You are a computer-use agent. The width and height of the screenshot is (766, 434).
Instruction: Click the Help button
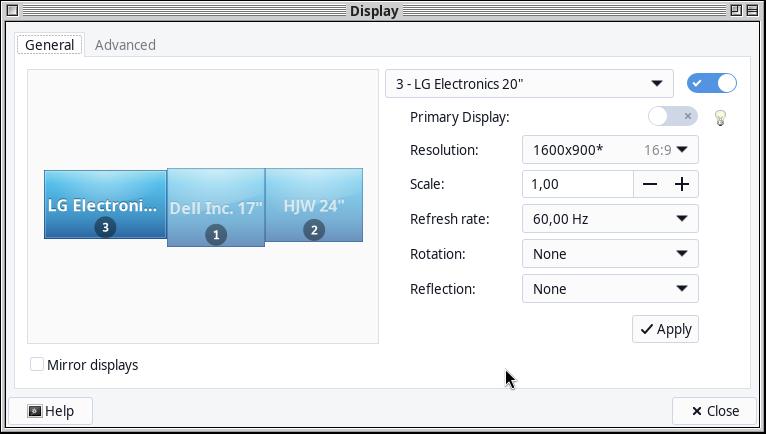tap(51, 411)
